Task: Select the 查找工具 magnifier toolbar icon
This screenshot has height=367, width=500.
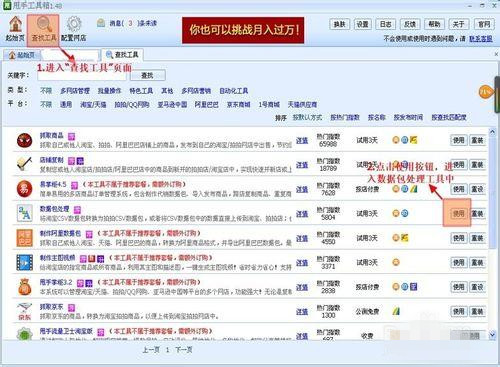Action: pos(43,29)
